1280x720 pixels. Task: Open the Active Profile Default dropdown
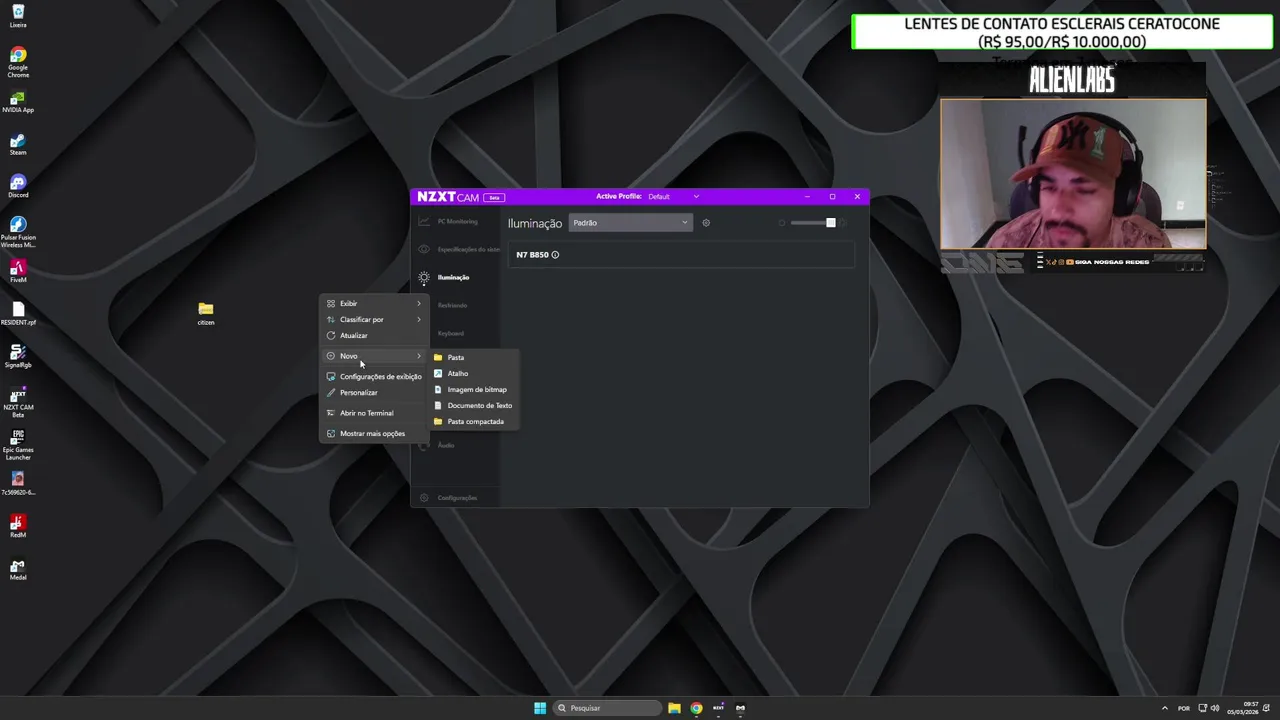[673, 197]
